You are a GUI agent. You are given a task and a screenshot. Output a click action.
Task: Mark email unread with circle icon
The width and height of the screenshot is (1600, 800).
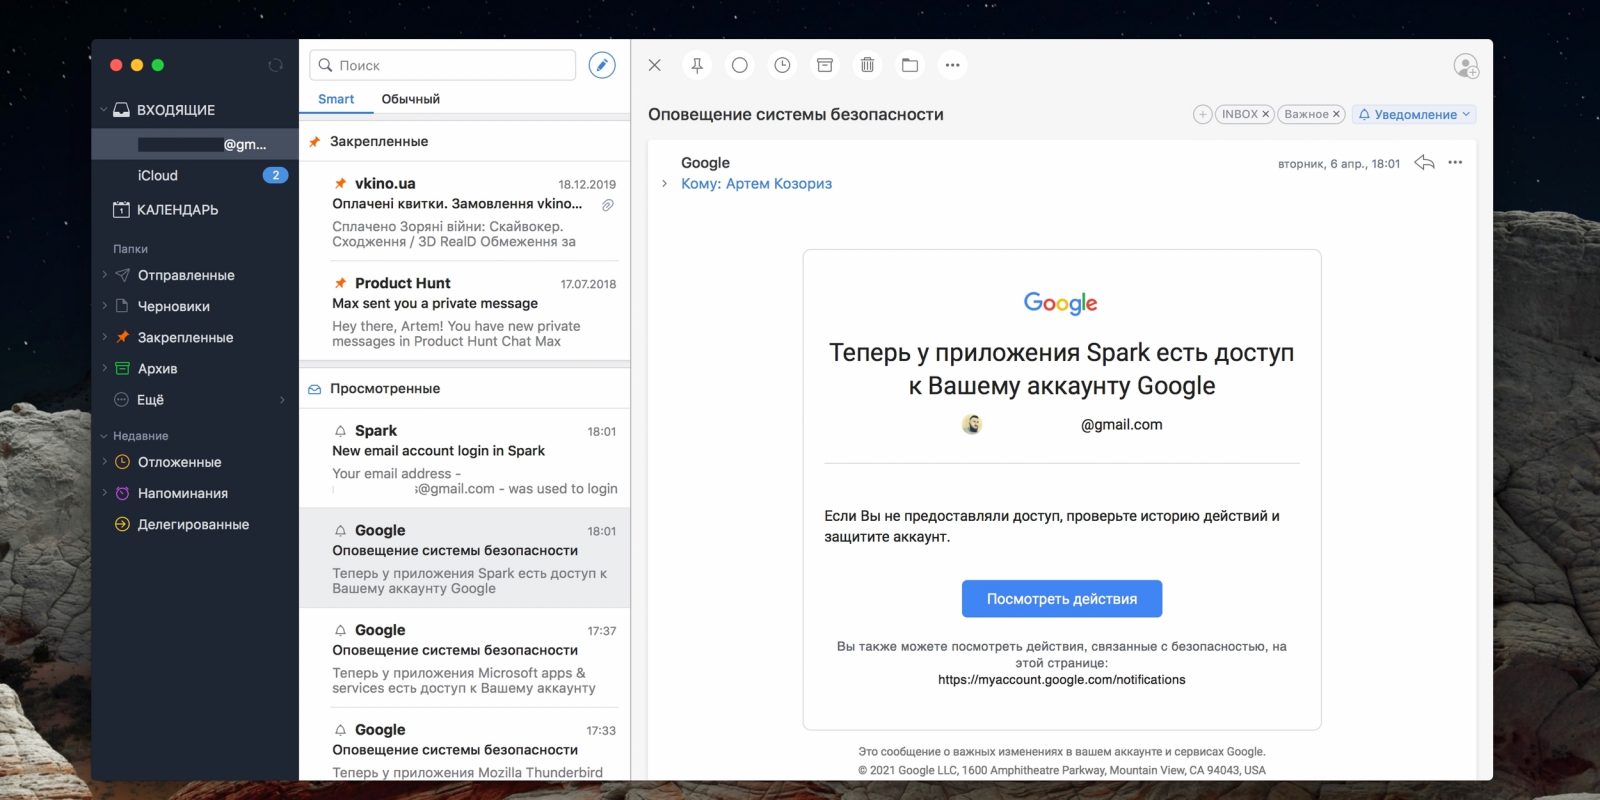pyautogui.click(x=740, y=65)
